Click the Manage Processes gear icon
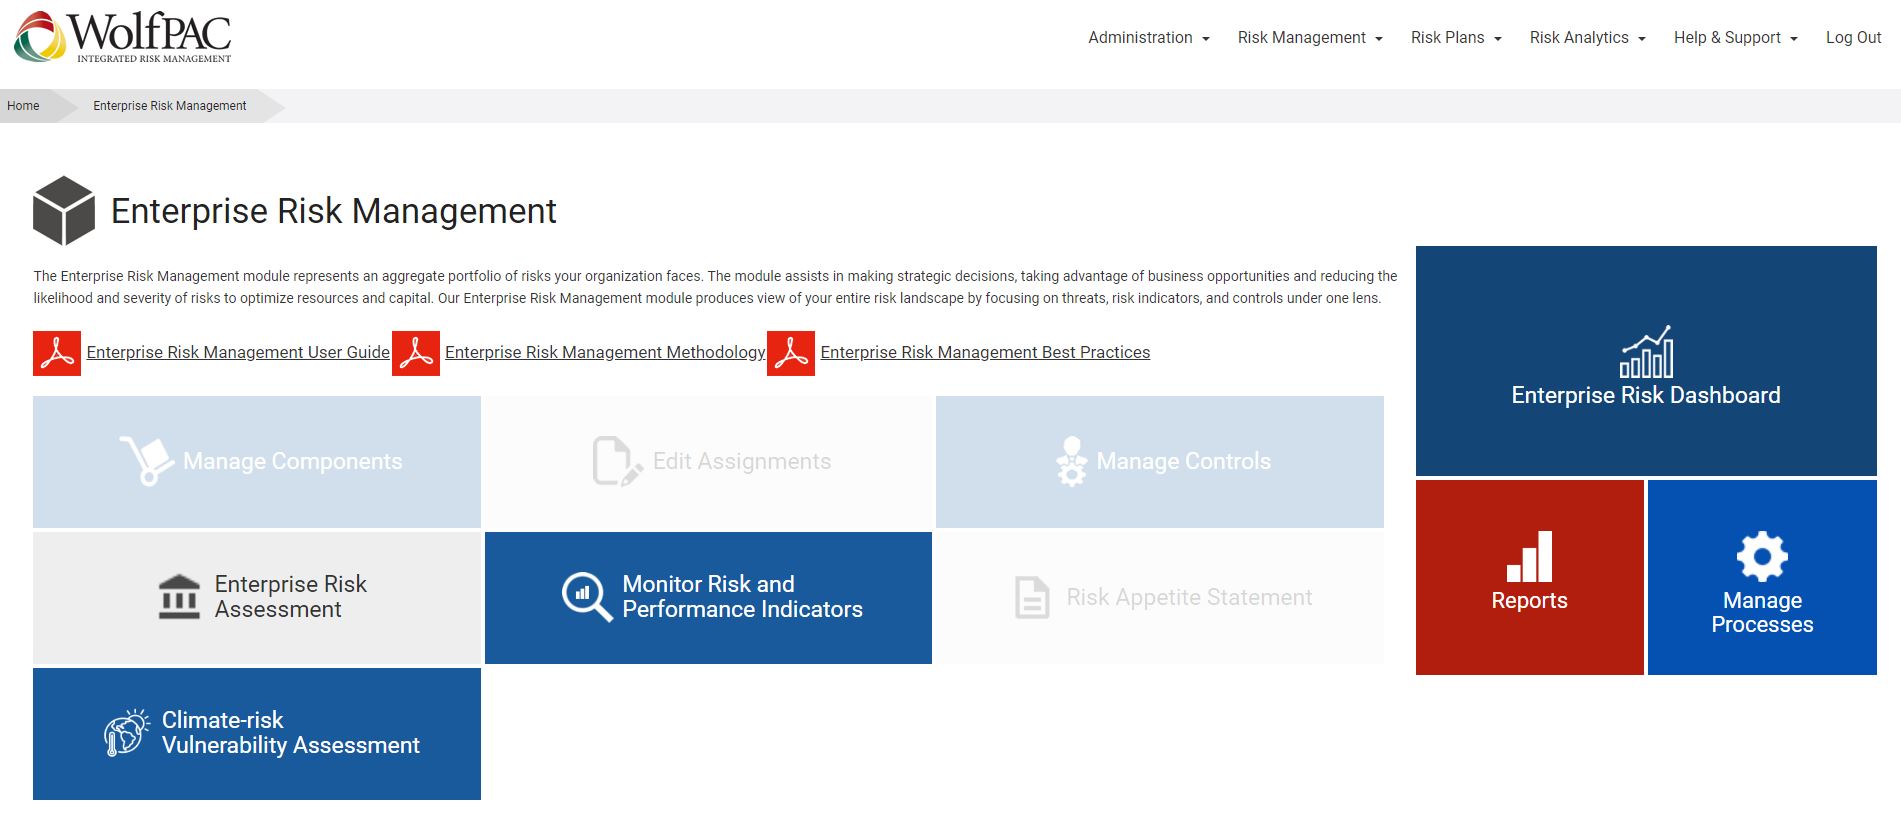Screen dimensions: 1901x818 pos(1762,556)
